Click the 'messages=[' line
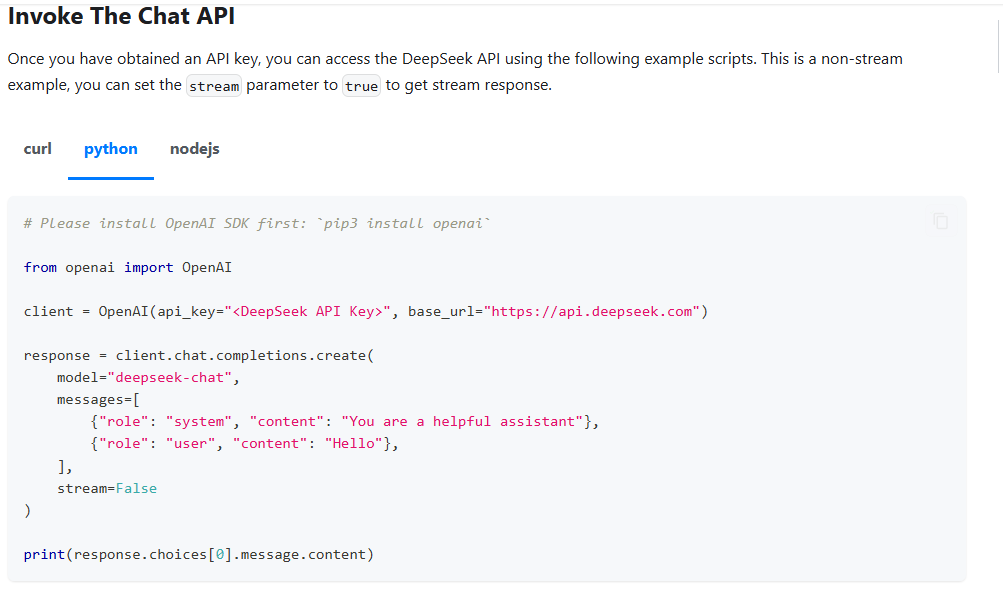 [98, 400]
